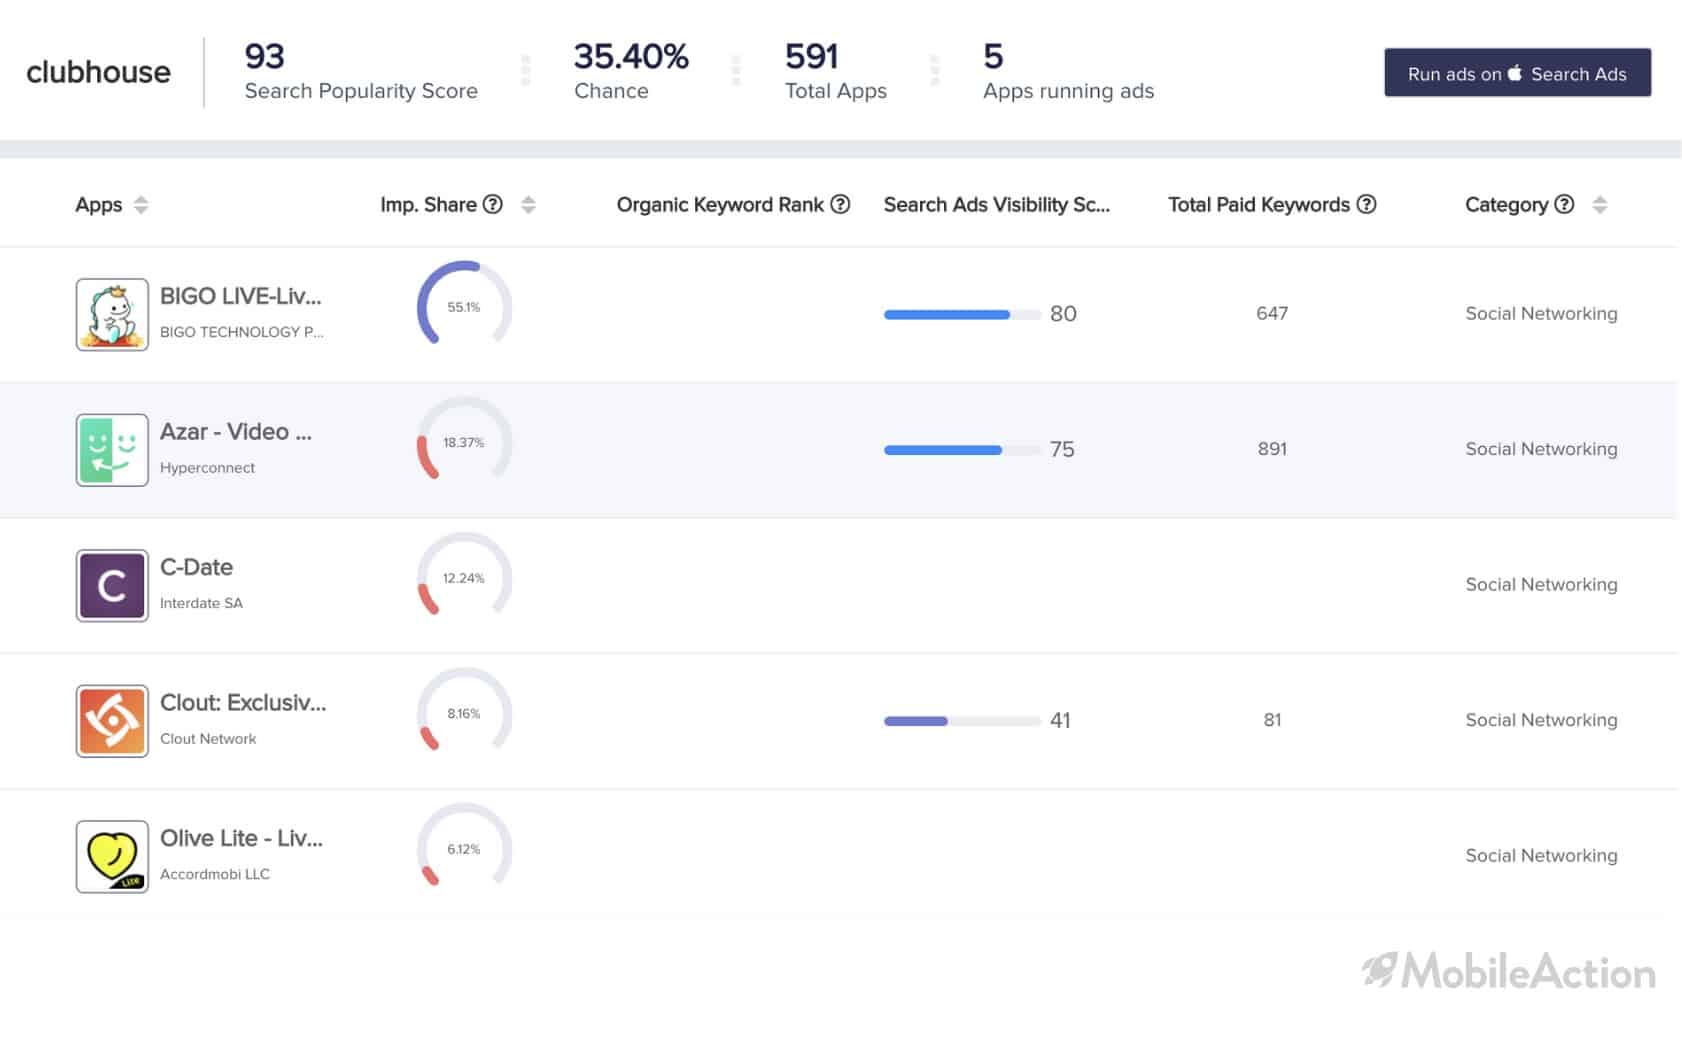The image size is (1682, 1038).
Task: Sort by Category column arrows
Action: point(1600,205)
